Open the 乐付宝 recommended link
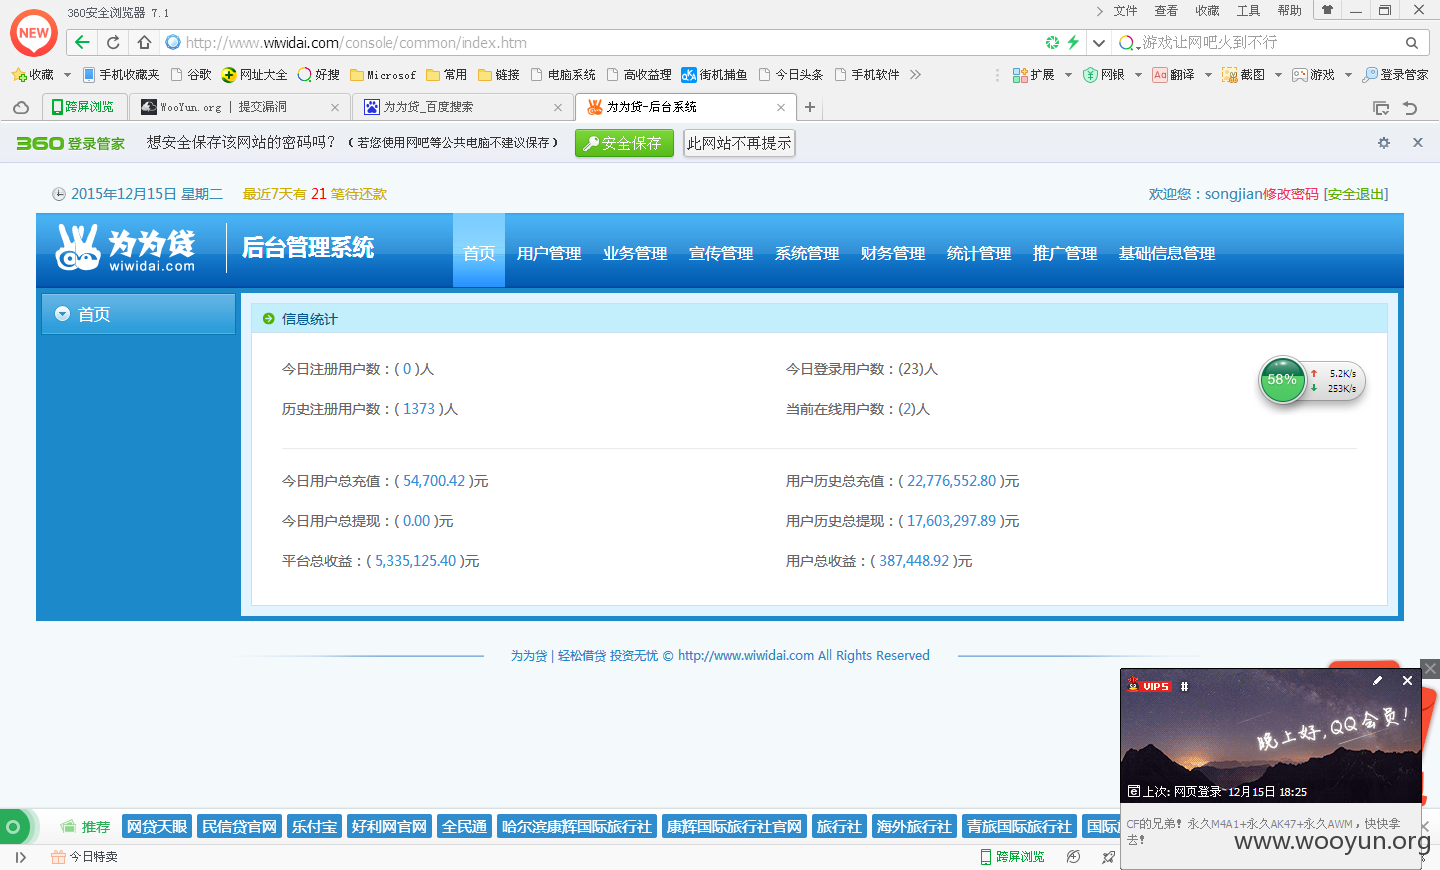This screenshot has width=1440, height=870. click(x=314, y=827)
